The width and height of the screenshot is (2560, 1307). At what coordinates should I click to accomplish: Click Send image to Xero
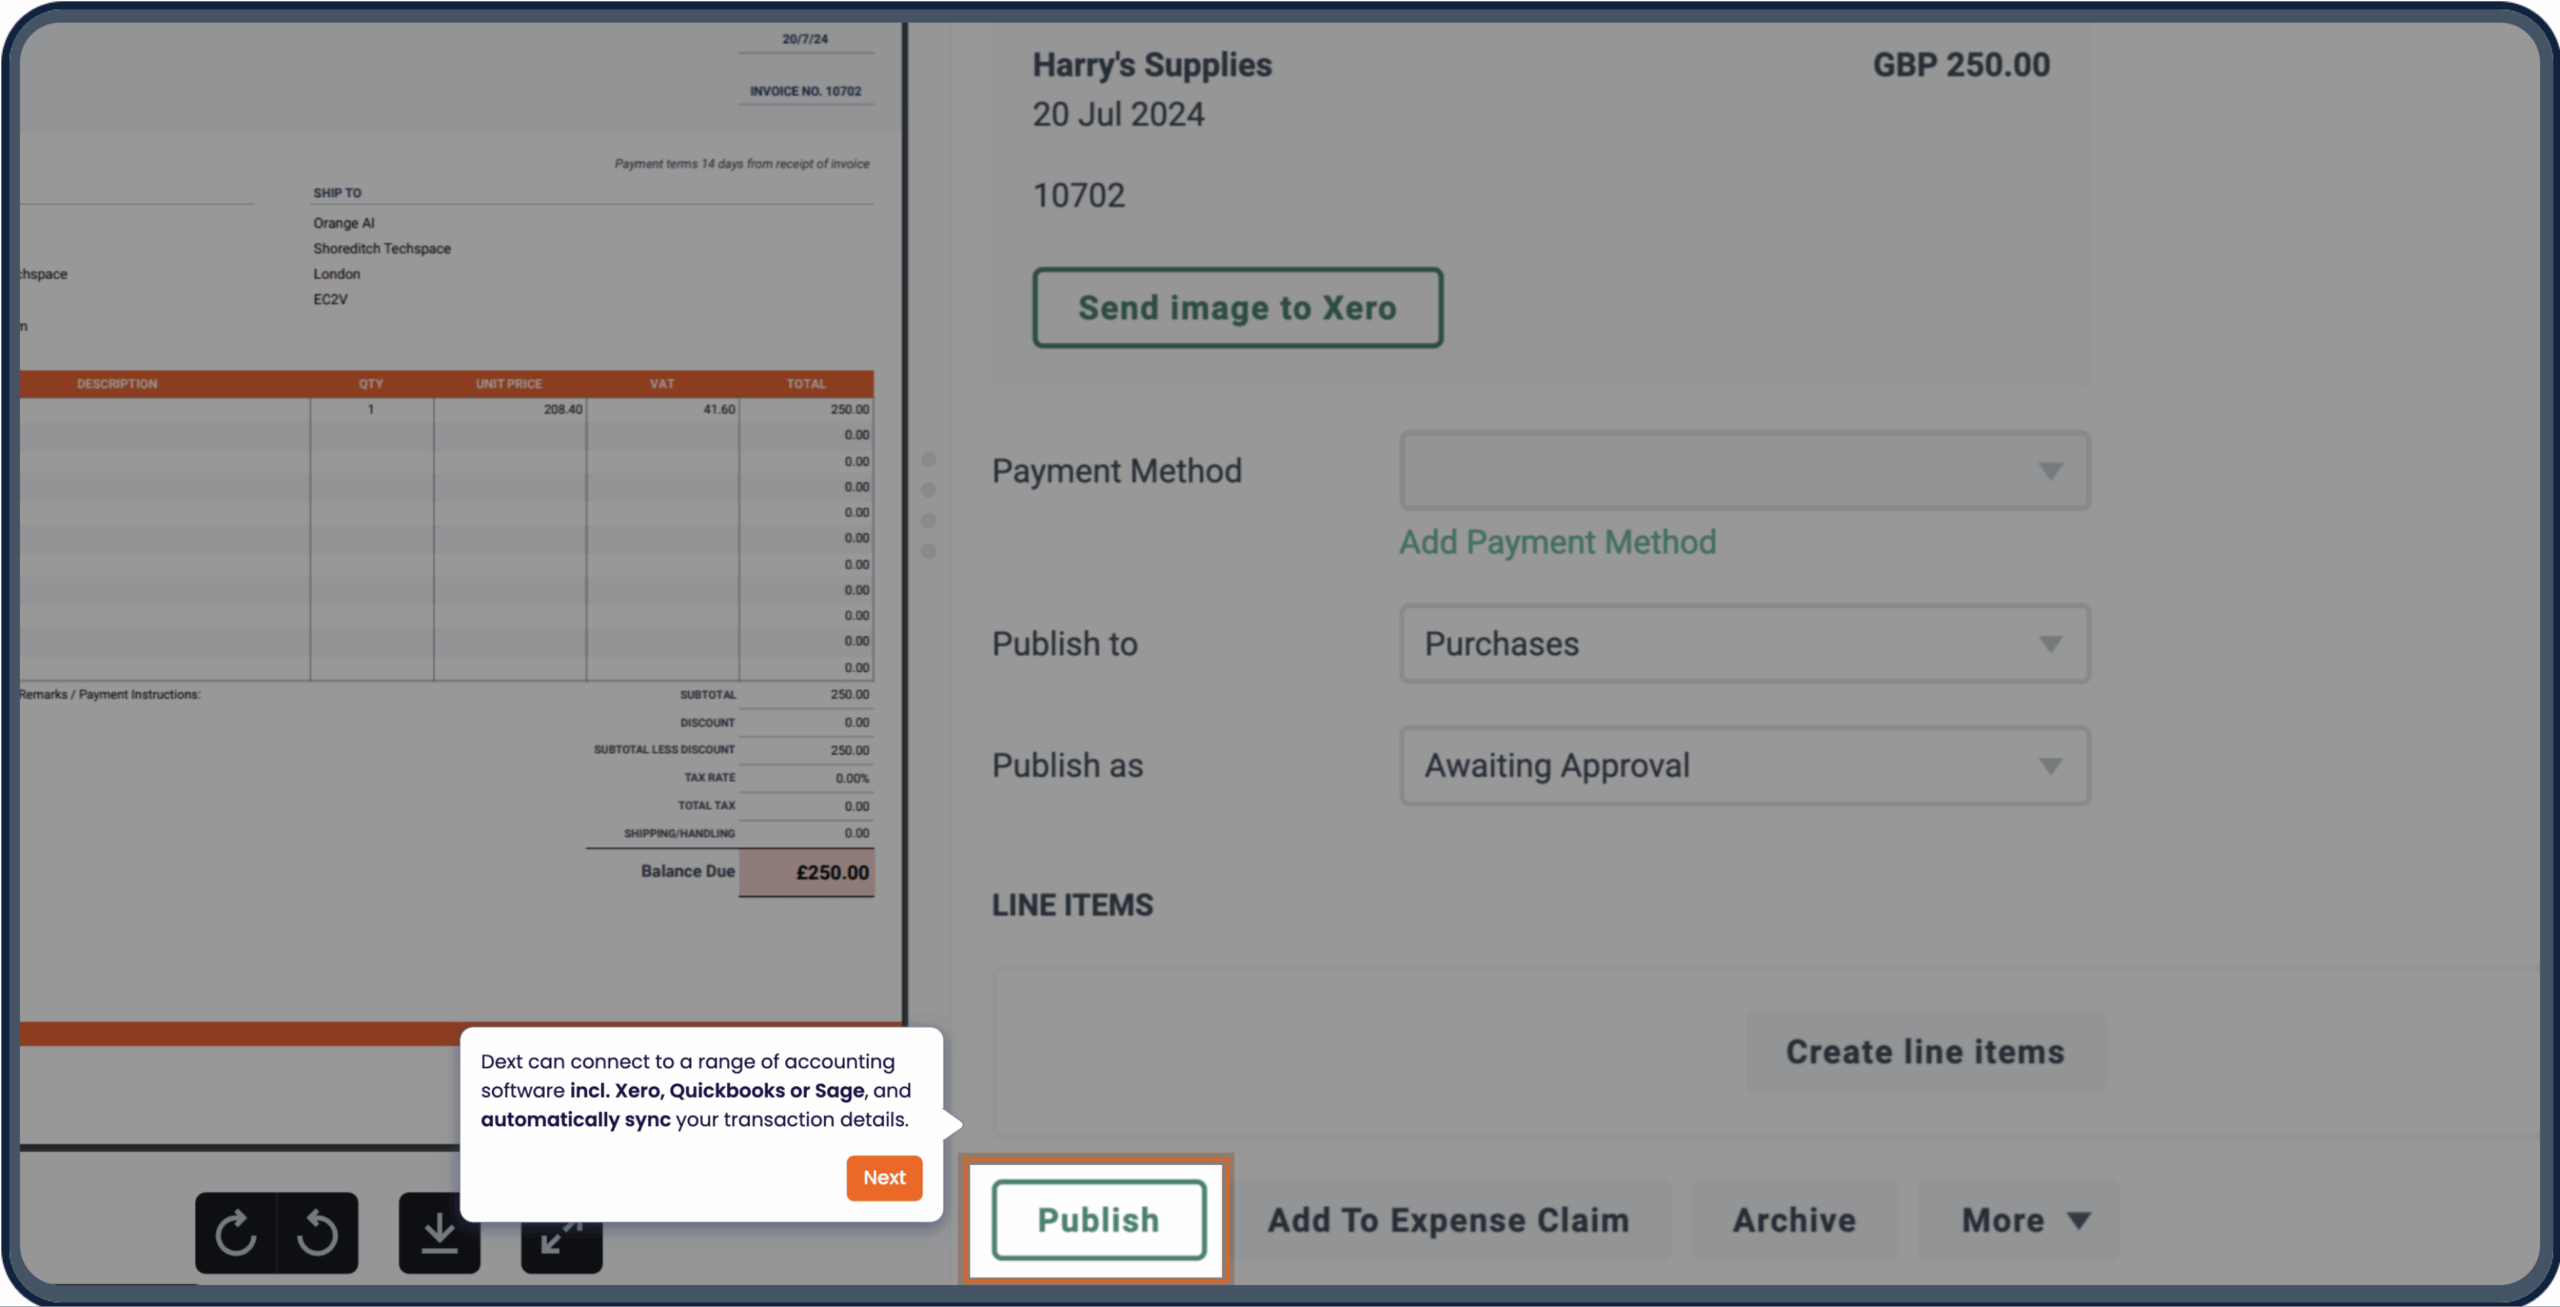[x=1237, y=308]
